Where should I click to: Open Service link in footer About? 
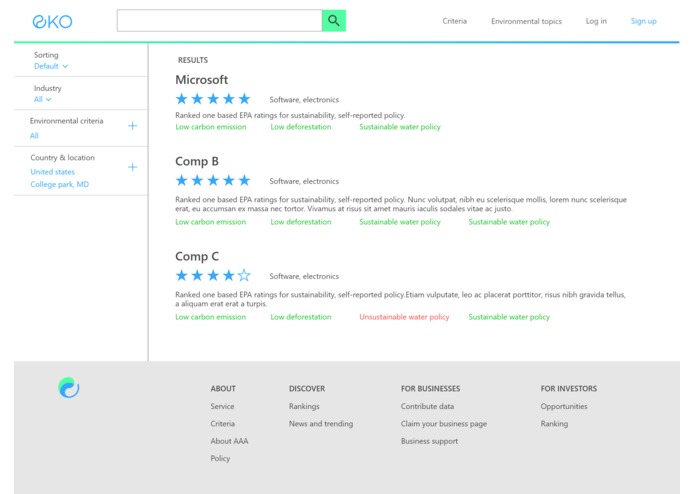222,406
